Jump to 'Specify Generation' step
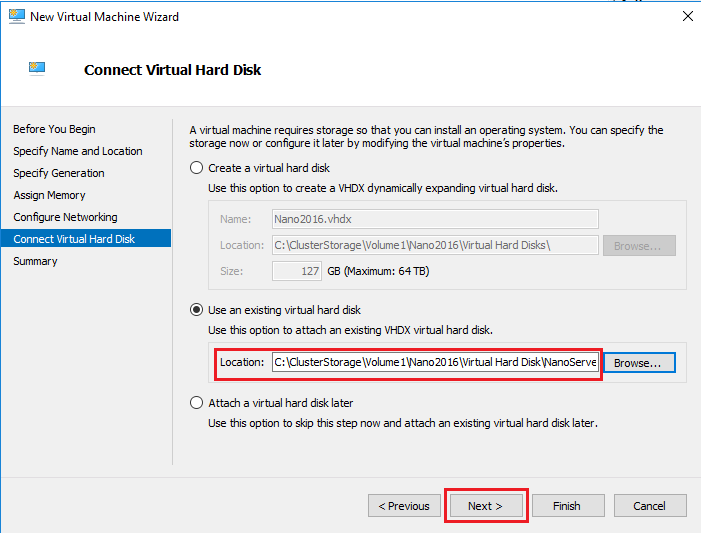Viewport: 701px width, 533px height. (x=58, y=173)
